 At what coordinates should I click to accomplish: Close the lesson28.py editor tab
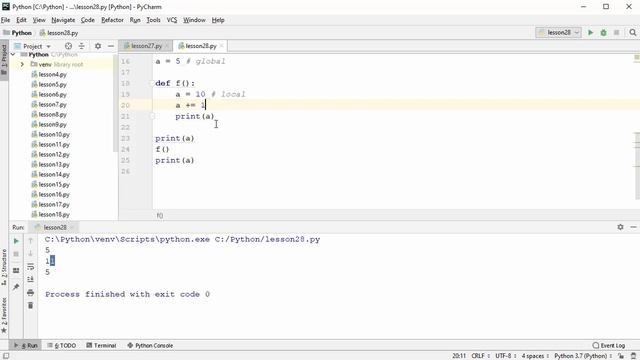click(x=222, y=46)
